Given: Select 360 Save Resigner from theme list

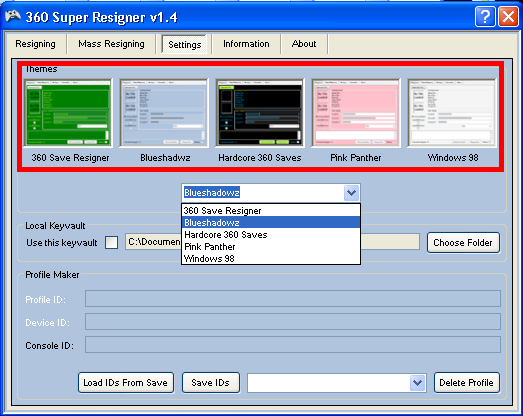Looking at the screenshot, I should point(271,211).
